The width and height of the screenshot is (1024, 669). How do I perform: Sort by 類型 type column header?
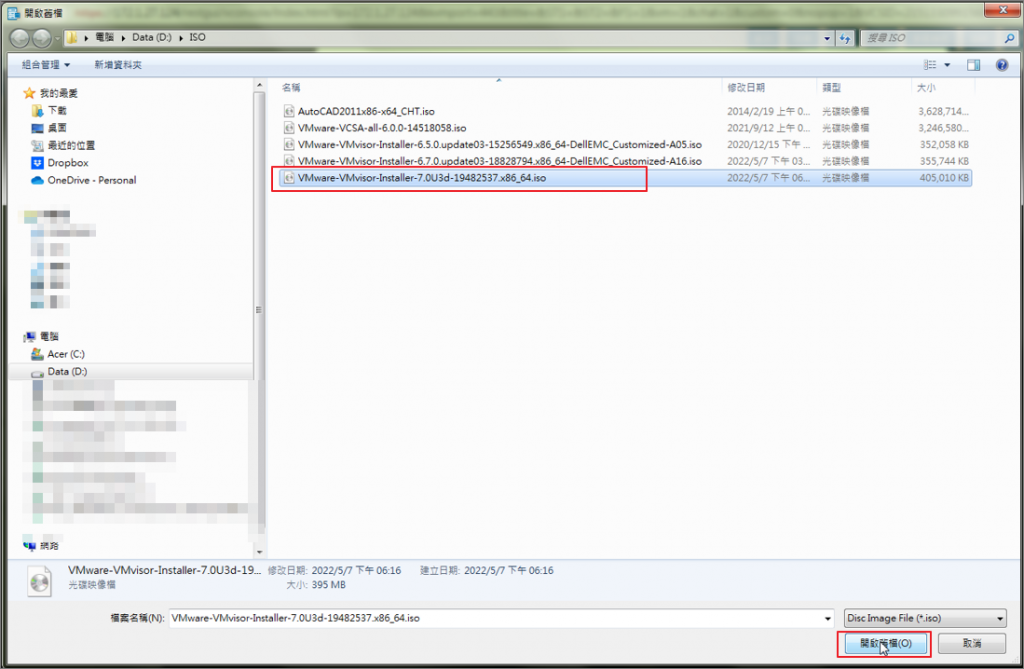pyautogui.click(x=831, y=88)
